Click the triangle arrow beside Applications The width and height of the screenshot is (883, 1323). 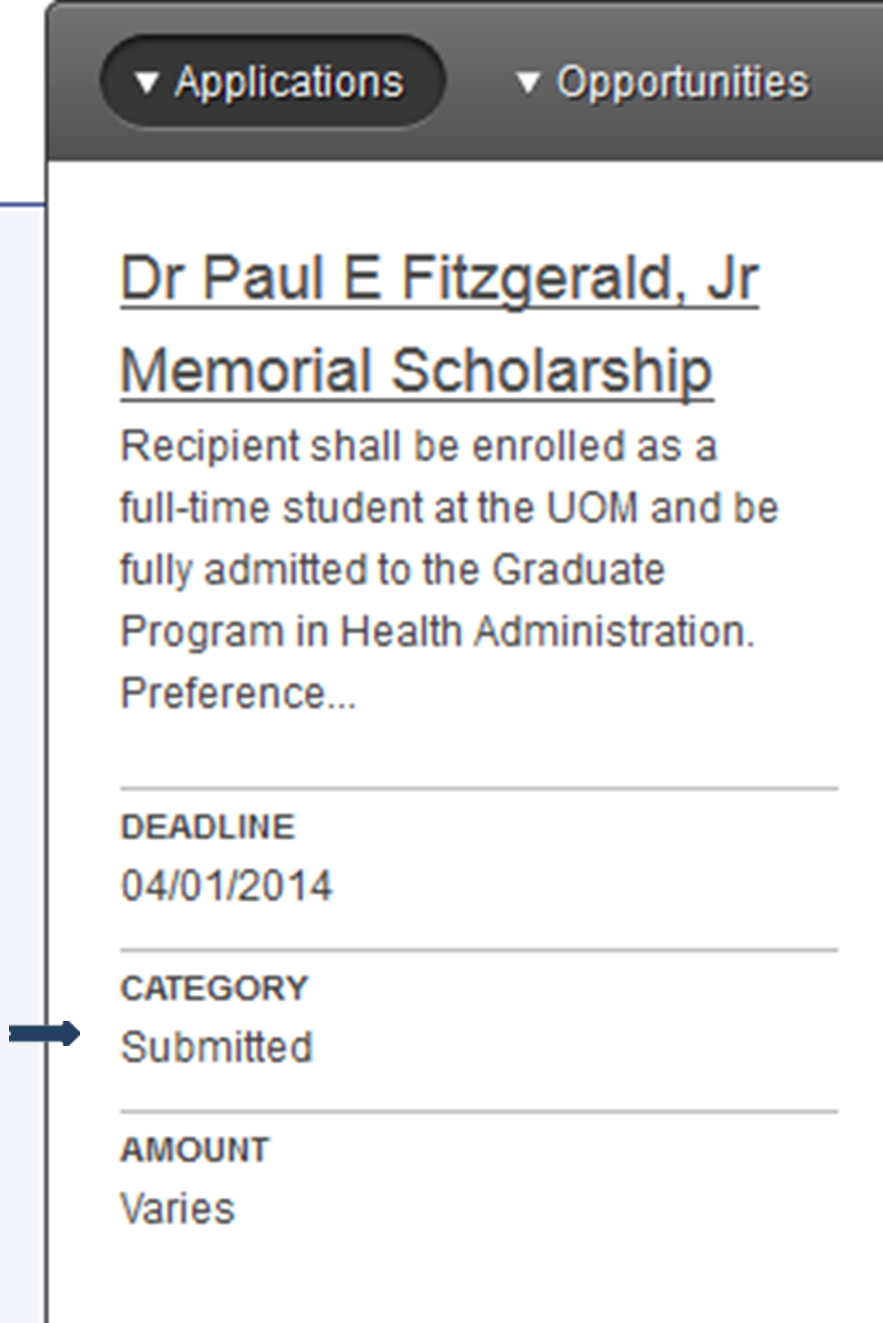(147, 84)
